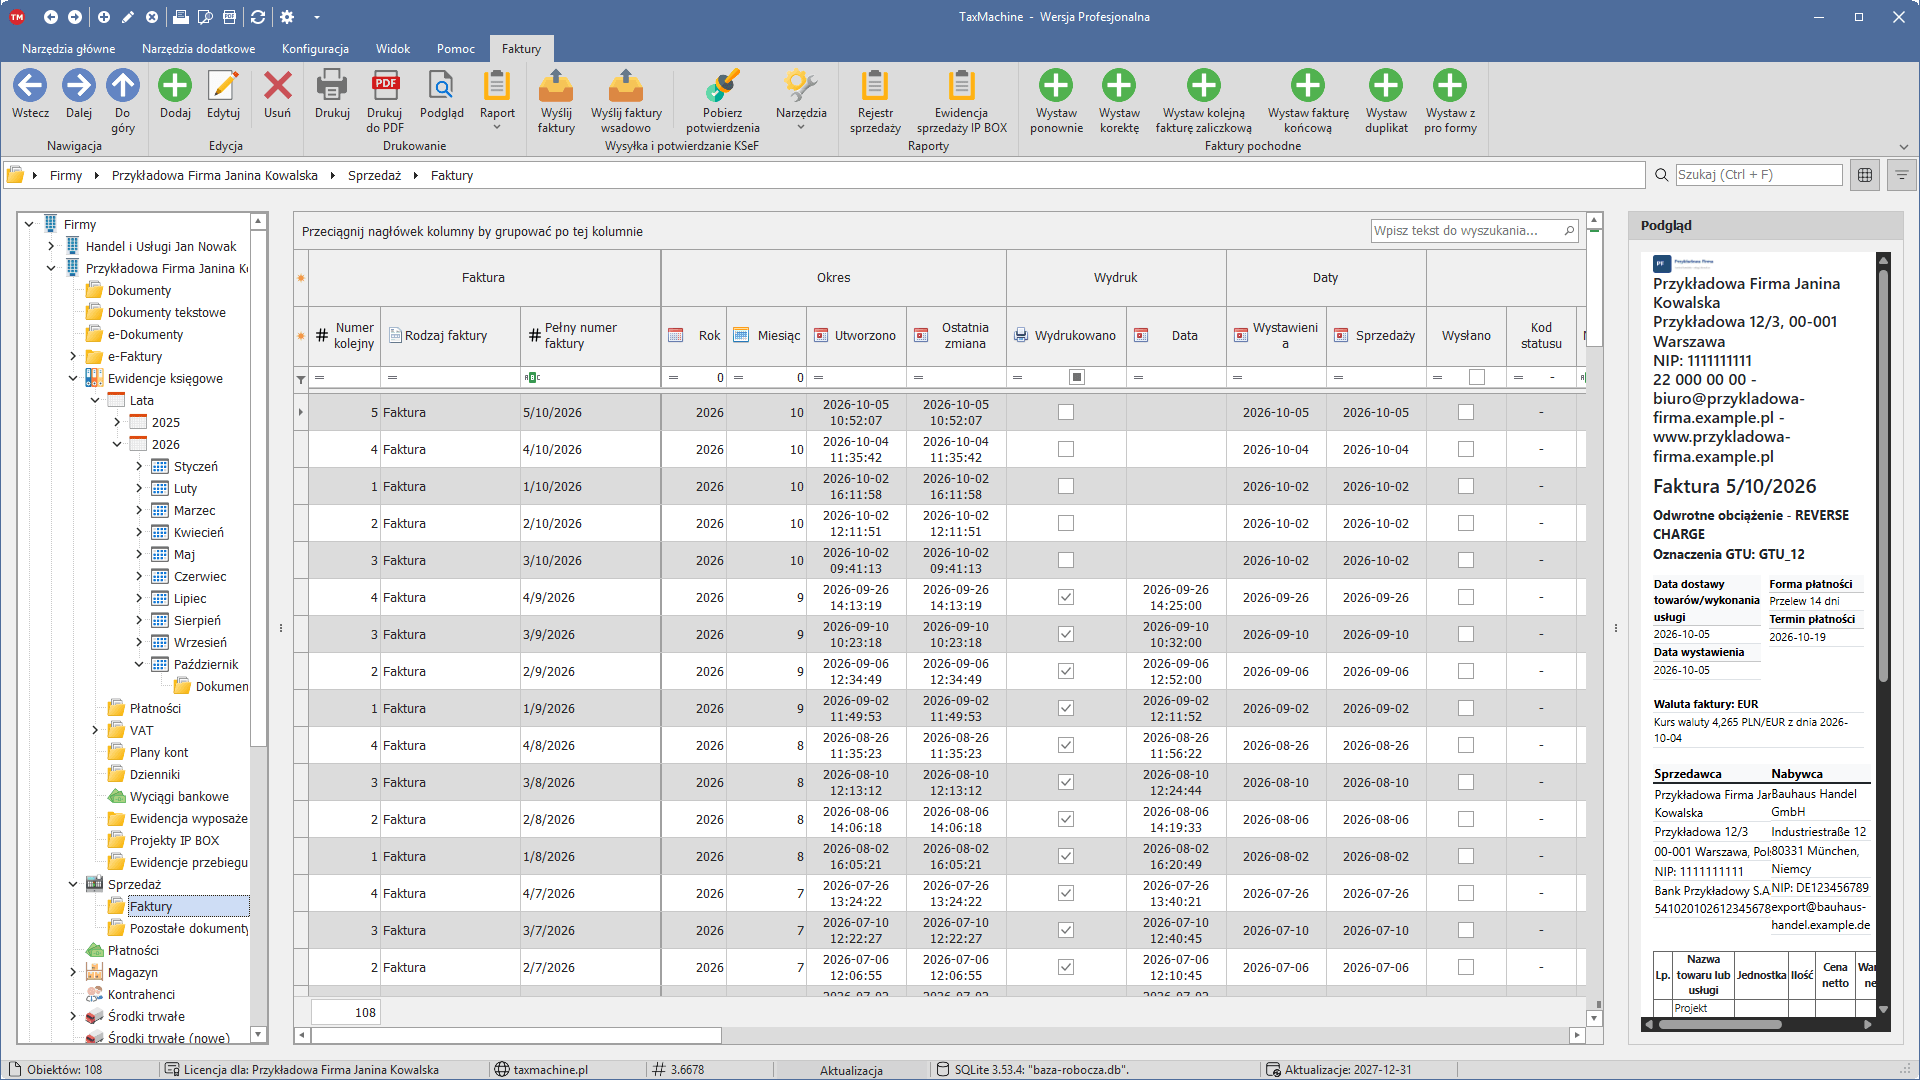Click the Dalej forward arrow icon
Image resolution: width=1920 pixels, height=1080 pixels.
(78, 86)
